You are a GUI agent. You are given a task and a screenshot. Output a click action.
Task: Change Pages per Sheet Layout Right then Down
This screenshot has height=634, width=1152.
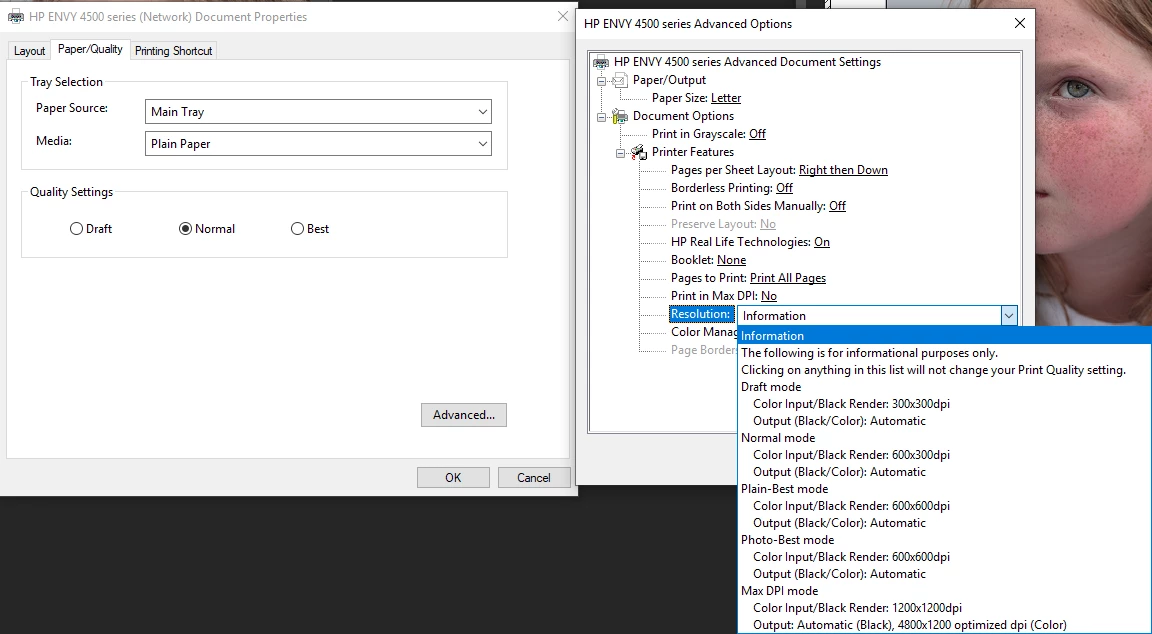(843, 170)
